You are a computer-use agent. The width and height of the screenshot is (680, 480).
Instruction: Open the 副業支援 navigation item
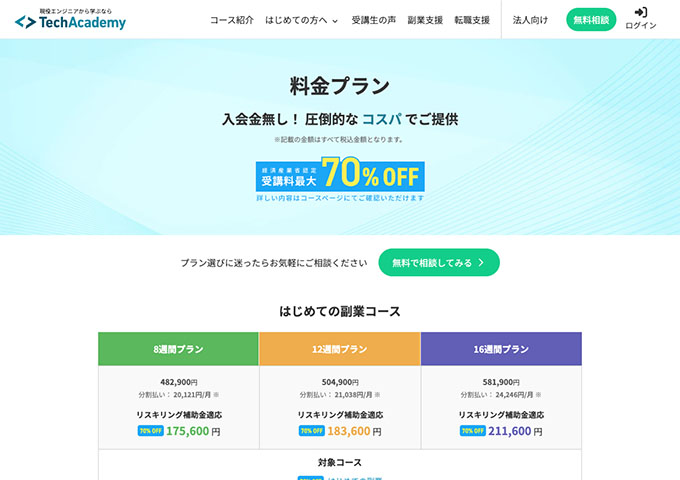click(425, 20)
